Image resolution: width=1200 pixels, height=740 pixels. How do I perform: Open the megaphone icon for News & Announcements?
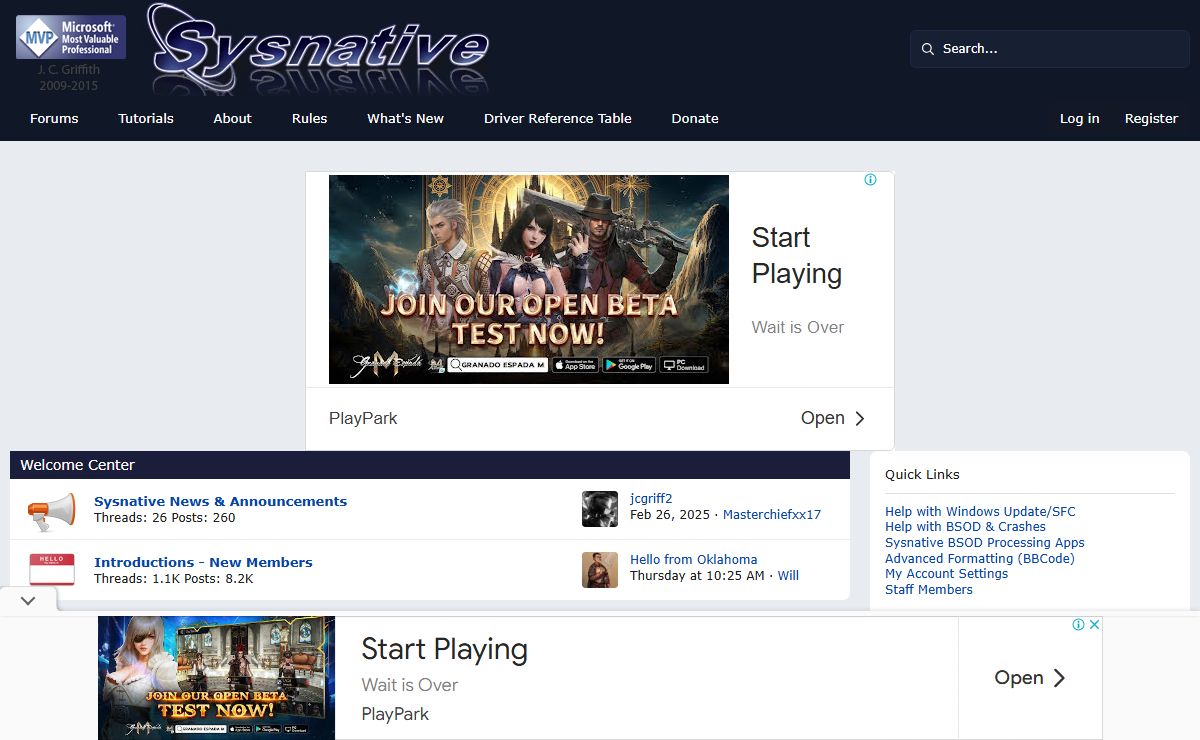(x=51, y=510)
